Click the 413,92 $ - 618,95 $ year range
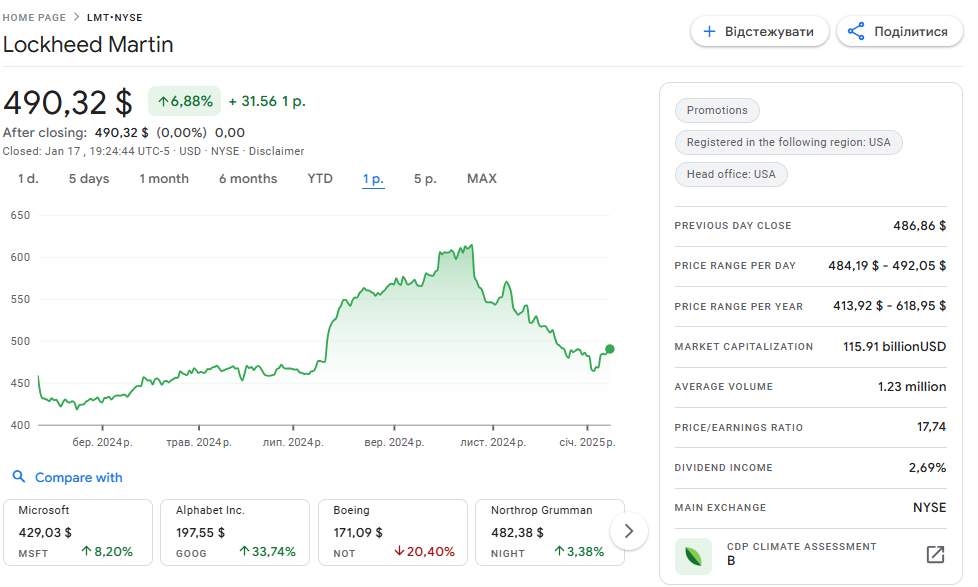The width and height of the screenshot is (978, 587). (x=889, y=306)
